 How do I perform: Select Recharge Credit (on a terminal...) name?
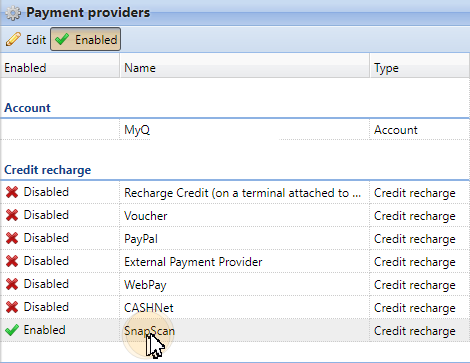pos(242,193)
